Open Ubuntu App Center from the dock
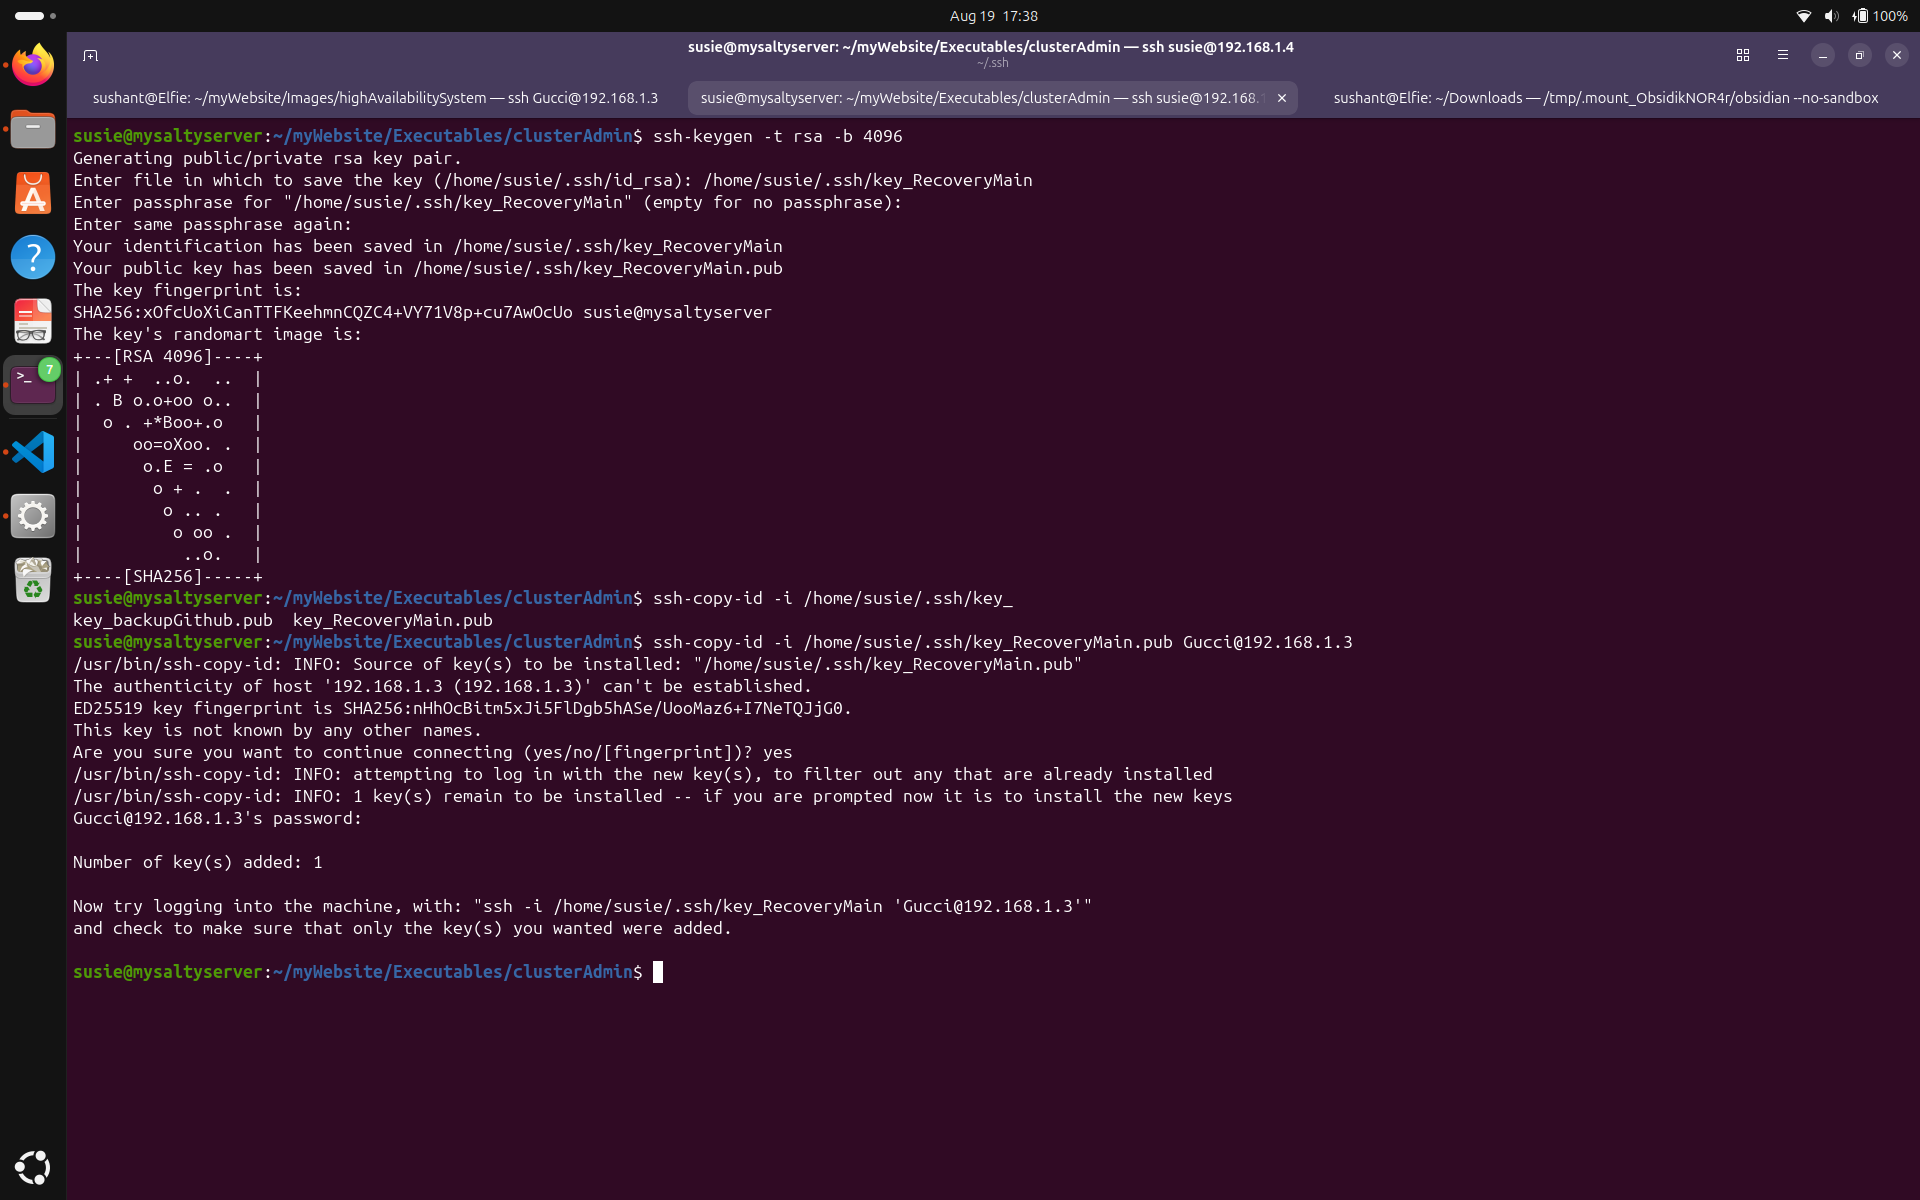This screenshot has width=1920, height=1200. click(x=33, y=193)
